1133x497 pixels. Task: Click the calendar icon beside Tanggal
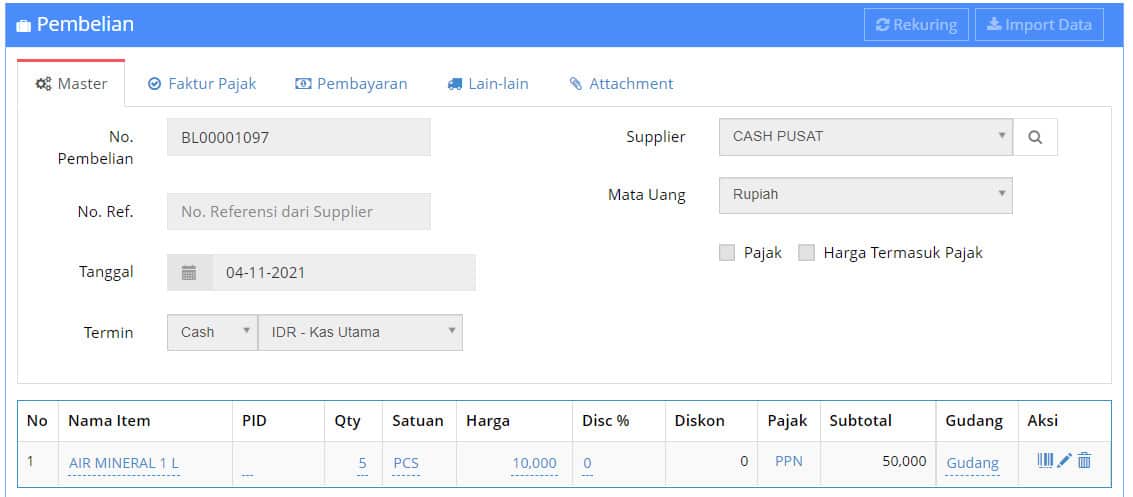(189, 272)
